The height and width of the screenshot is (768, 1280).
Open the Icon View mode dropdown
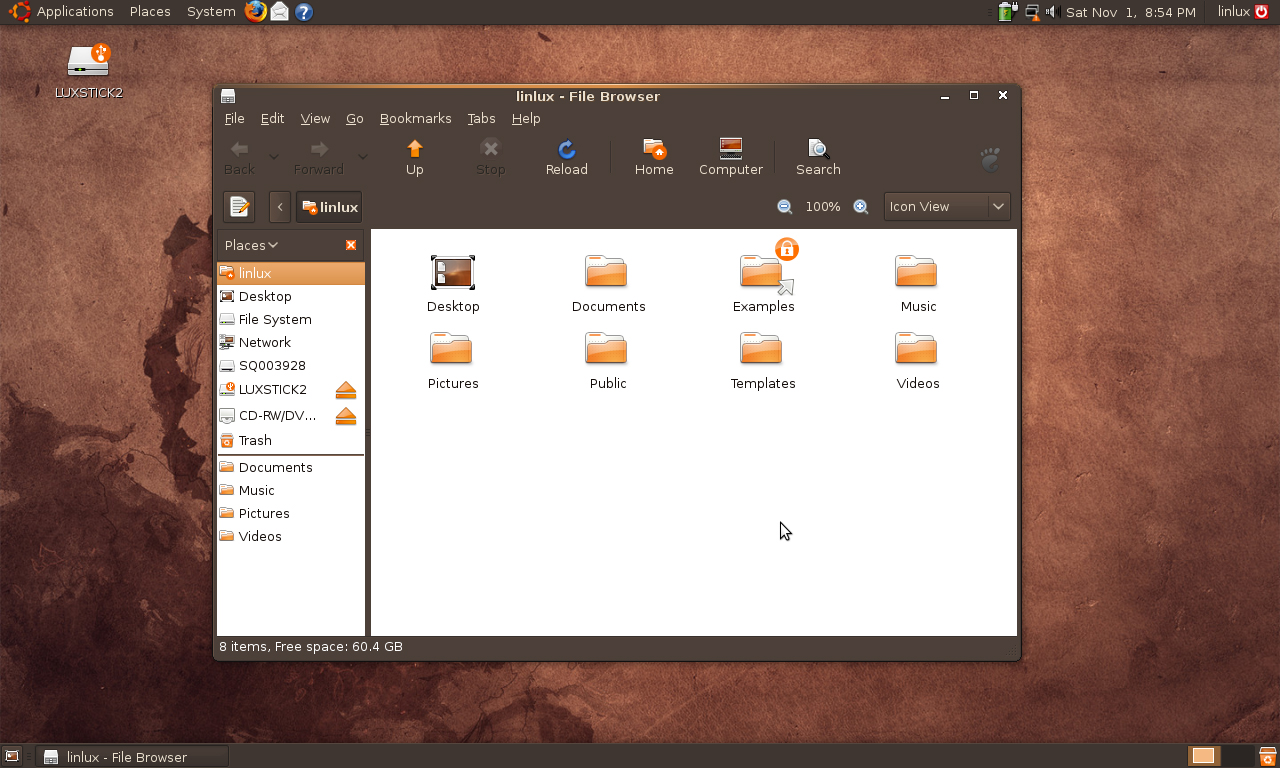click(947, 207)
